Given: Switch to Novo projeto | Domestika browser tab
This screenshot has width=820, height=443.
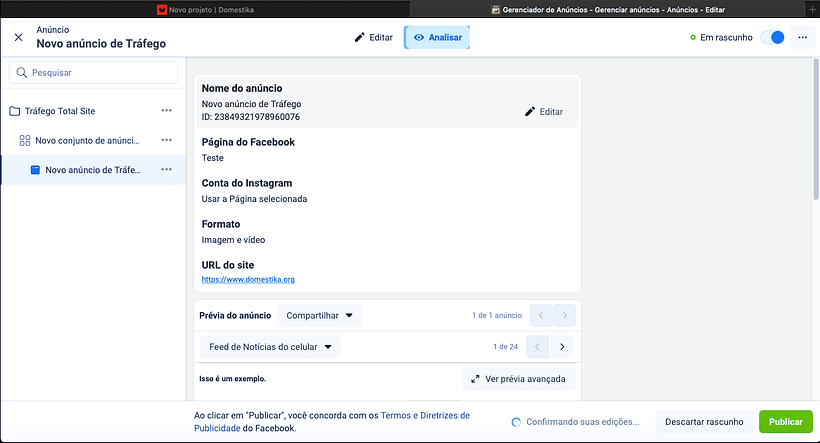Looking at the screenshot, I should pos(205,9).
